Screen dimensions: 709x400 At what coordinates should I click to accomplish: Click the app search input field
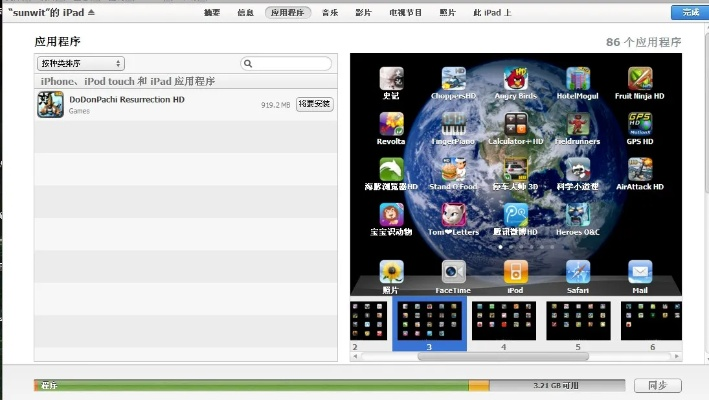[291, 63]
